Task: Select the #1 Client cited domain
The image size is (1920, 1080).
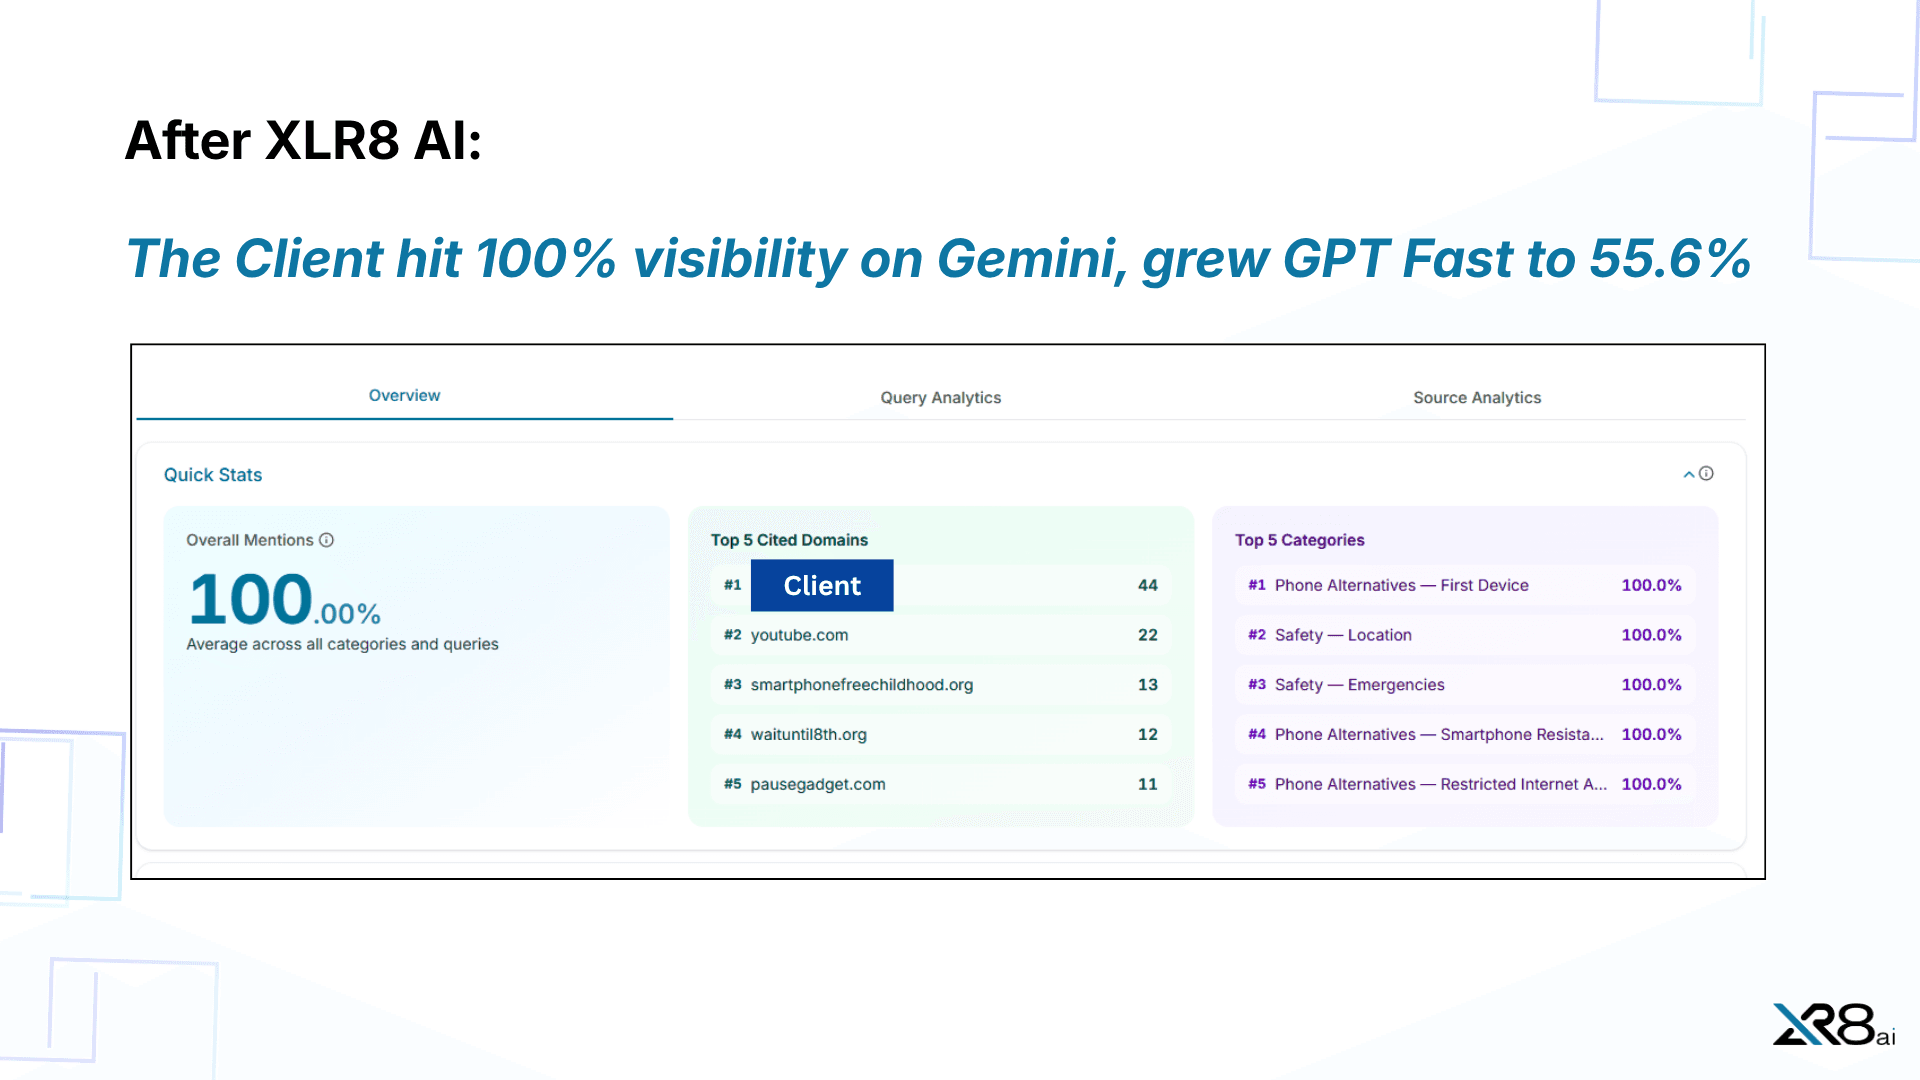Action: 940,585
